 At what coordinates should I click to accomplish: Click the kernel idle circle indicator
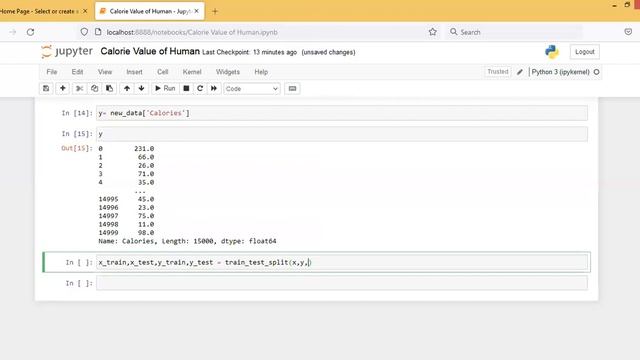596,72
